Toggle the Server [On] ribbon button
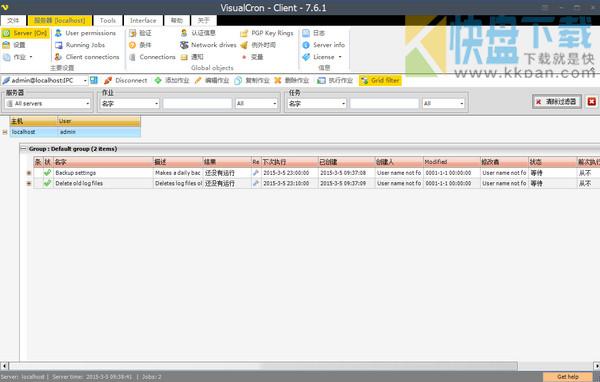The height and width of the screenshot is (382, 600). pyautogui.click(x=25, y=33)
